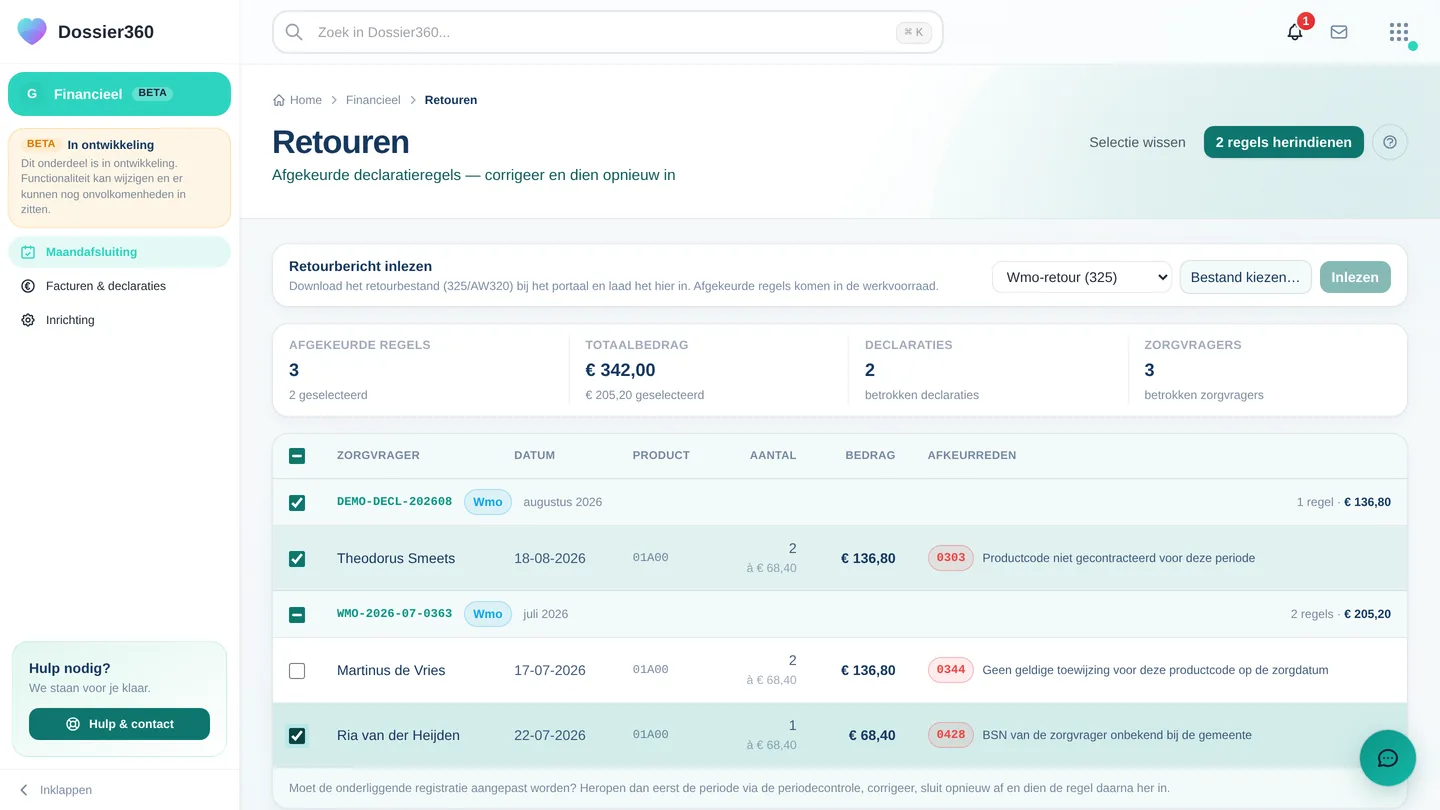1440x810 pixels.
Task: Toggle the select-all header checkbox
Action: [x=297, y=456]
